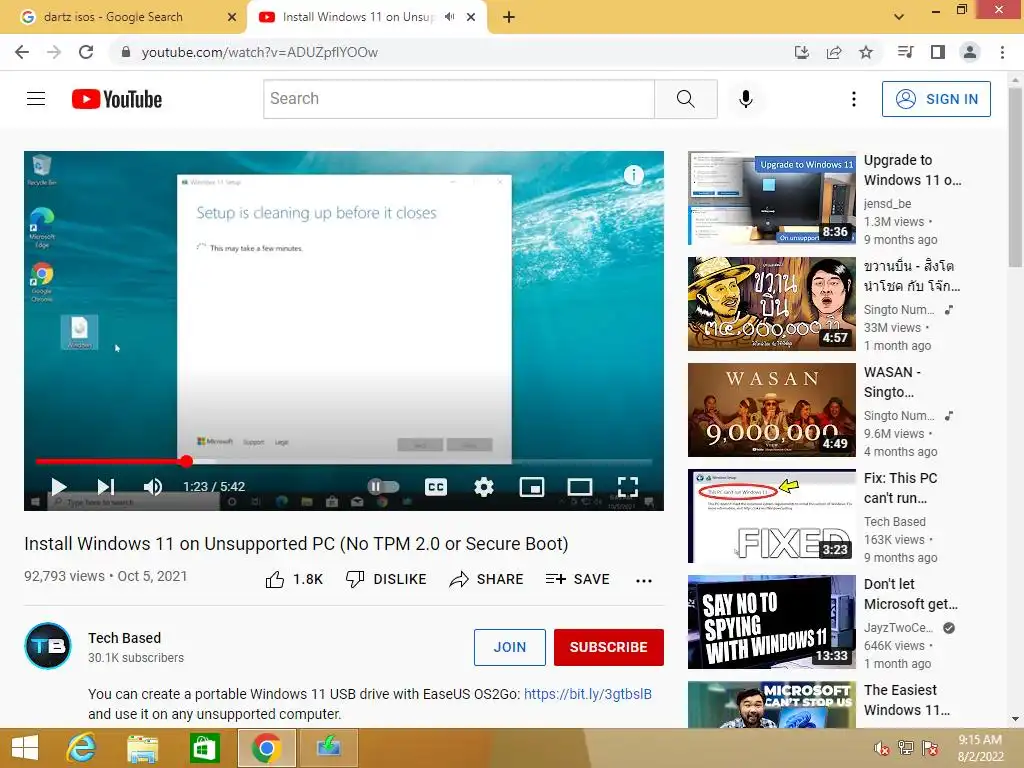This screenshot has width=1024, height=768.
Task: Open Tech Based channel avatar
Action: tap(48, 646)
